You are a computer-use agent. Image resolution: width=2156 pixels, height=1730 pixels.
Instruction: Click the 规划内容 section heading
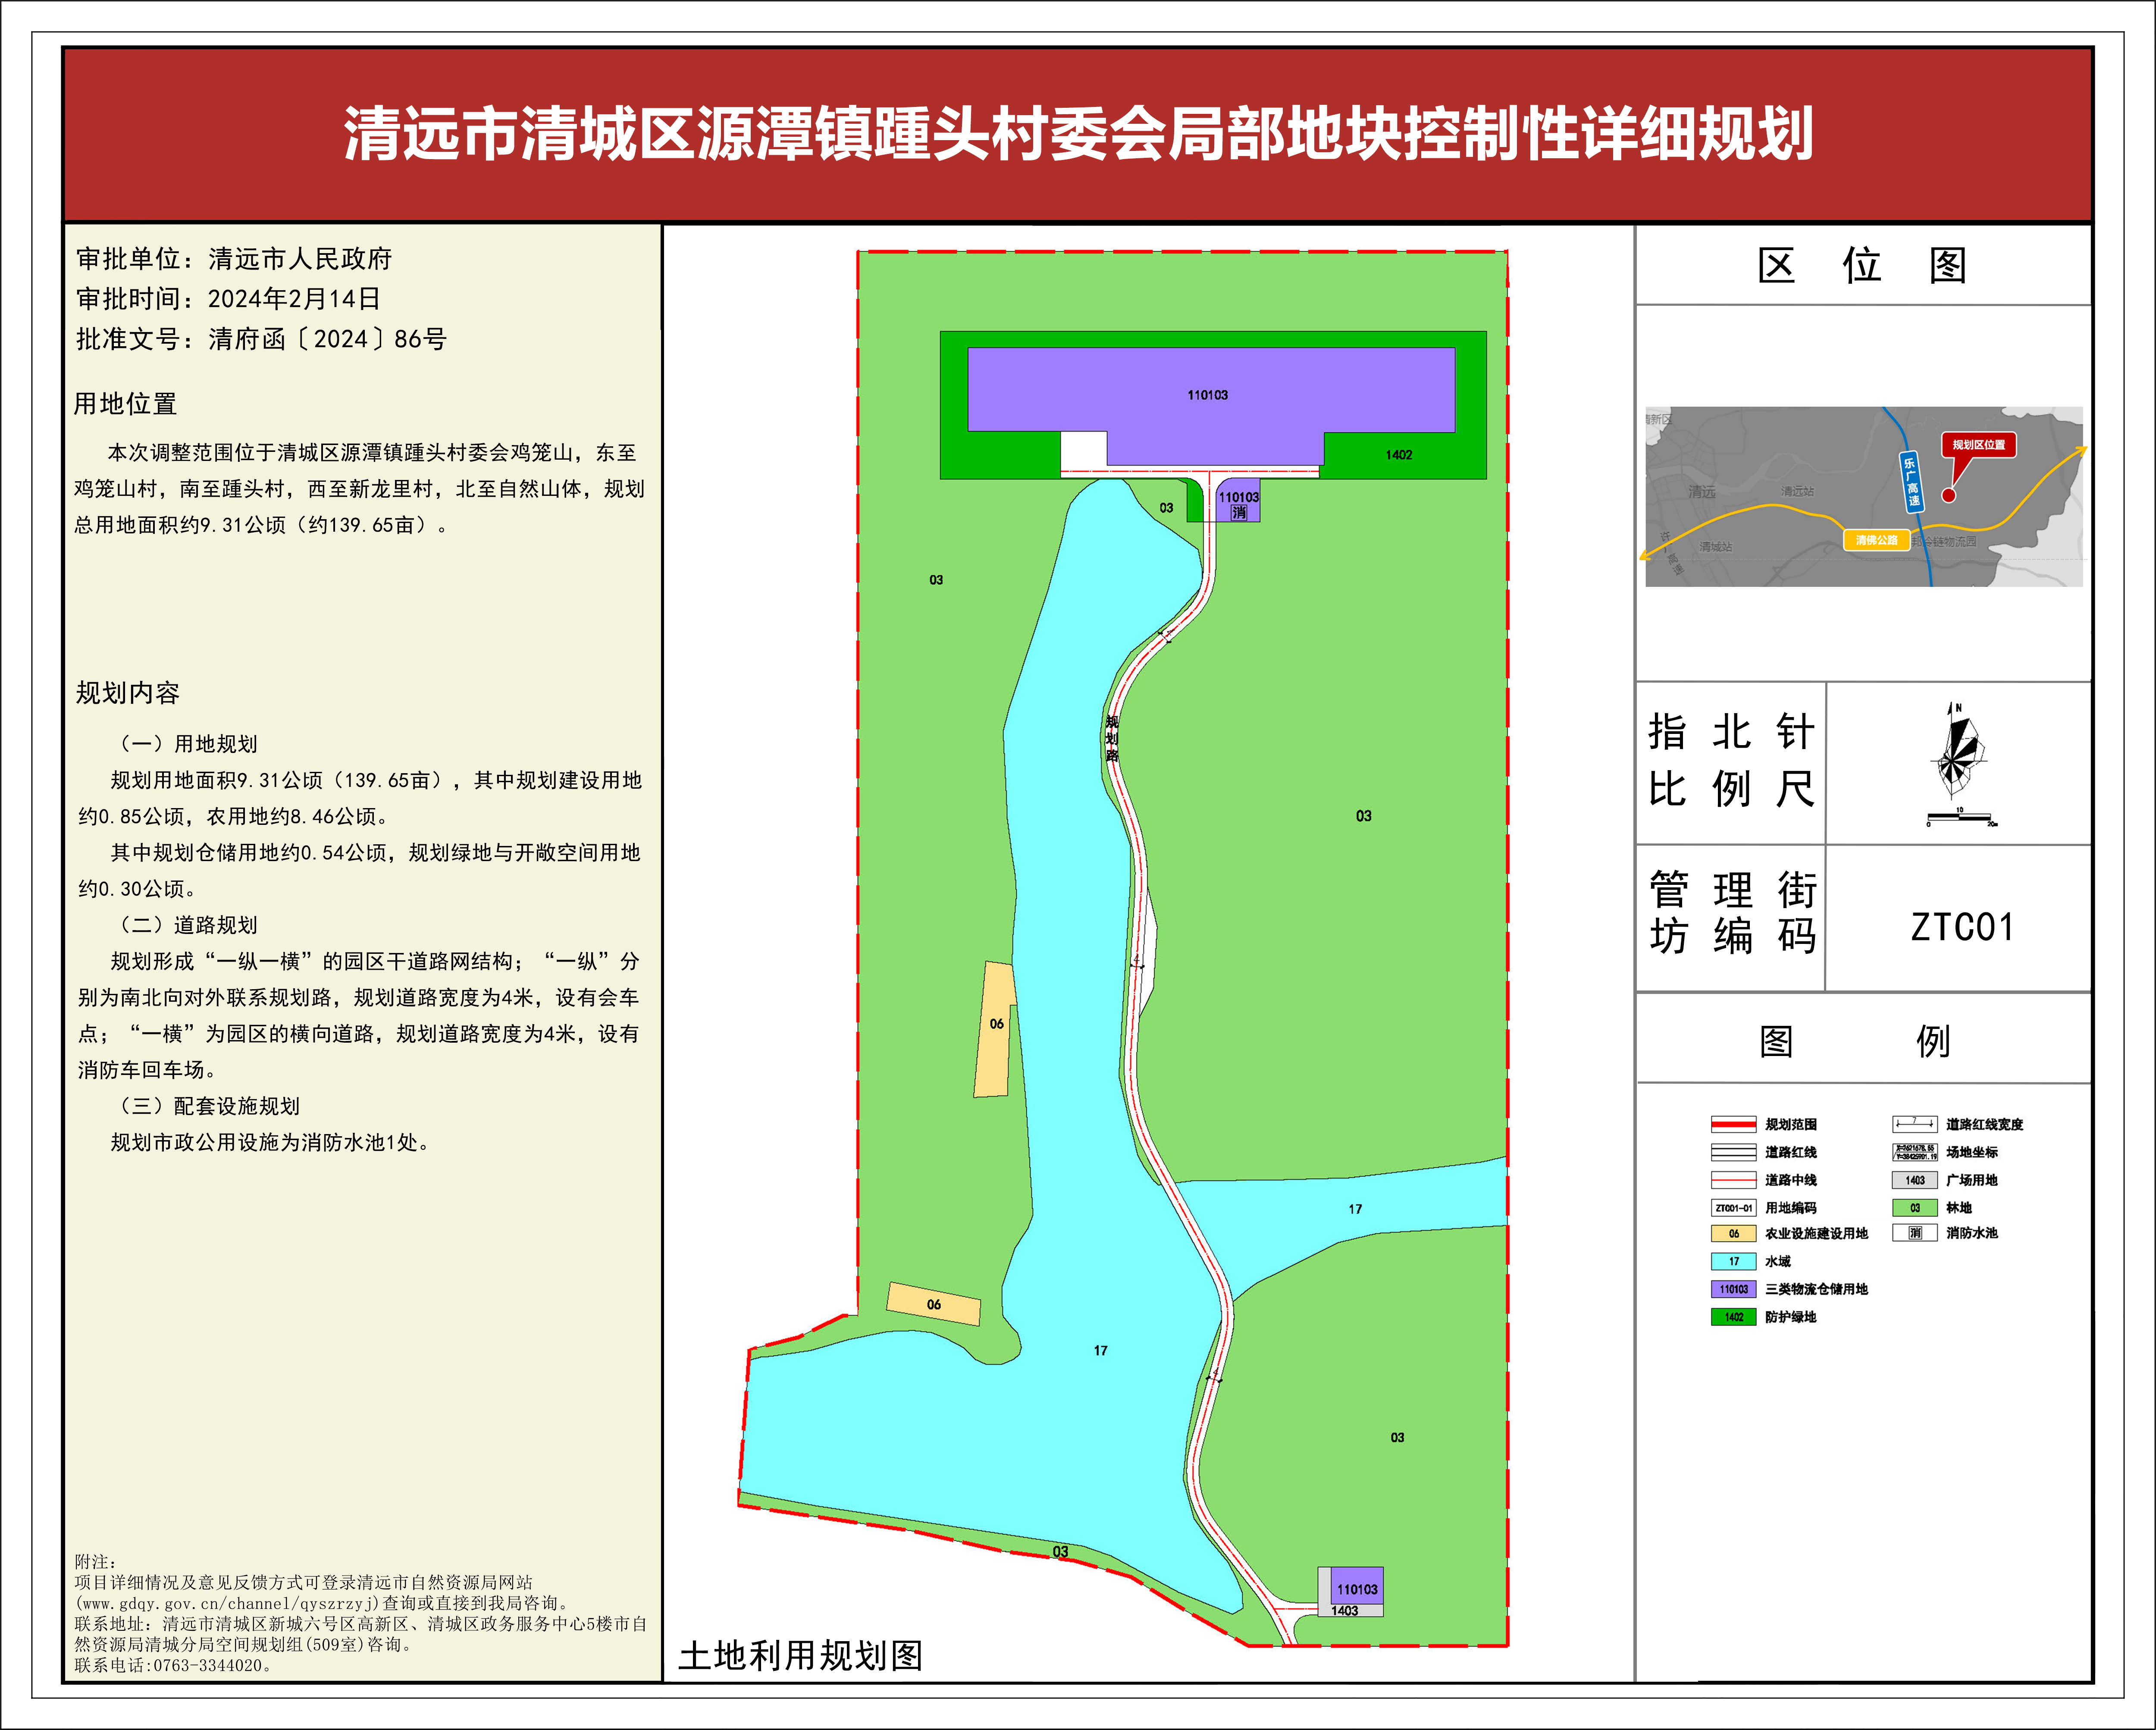click(x=127, y=693)
